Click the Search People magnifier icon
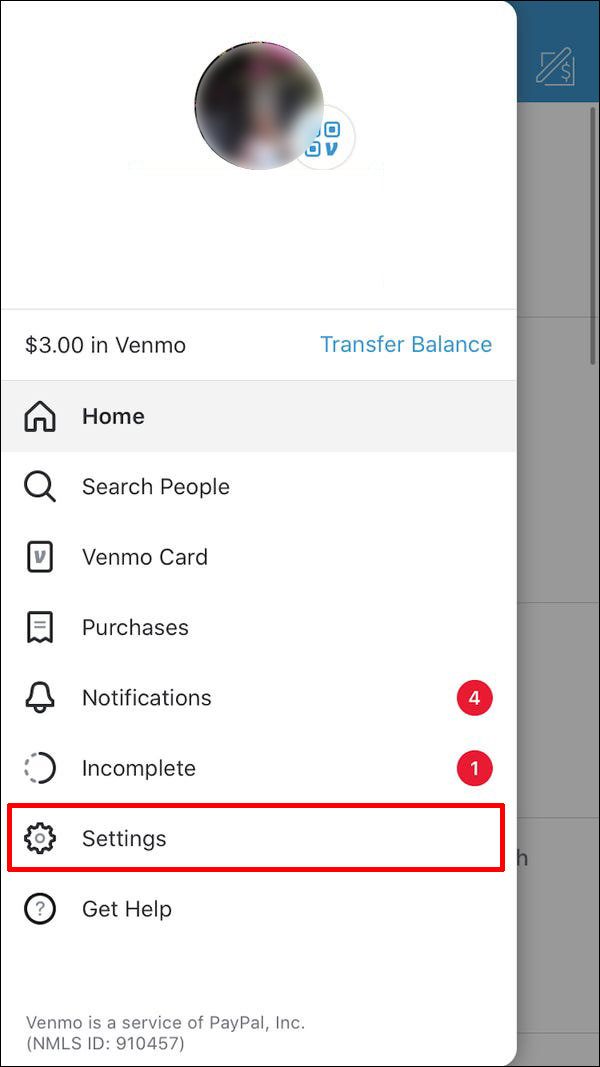This screenshot has width=600, height=1067. click(40, 487)
